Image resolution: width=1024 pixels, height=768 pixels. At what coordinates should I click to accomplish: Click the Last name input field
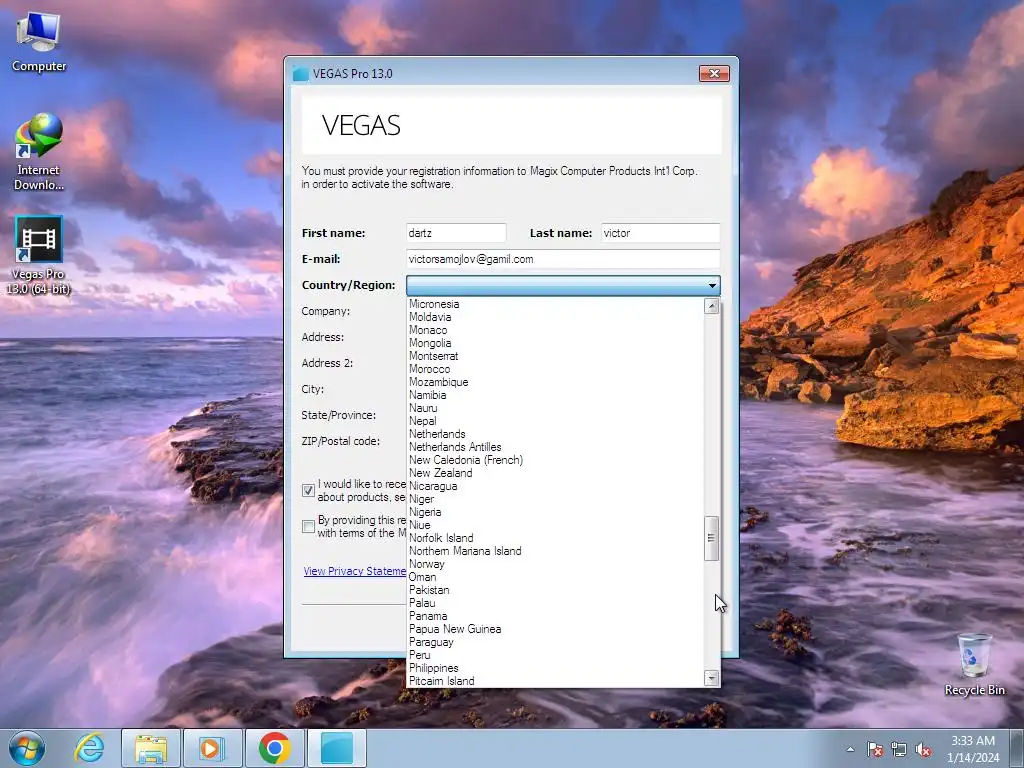[x=660, y=233]
